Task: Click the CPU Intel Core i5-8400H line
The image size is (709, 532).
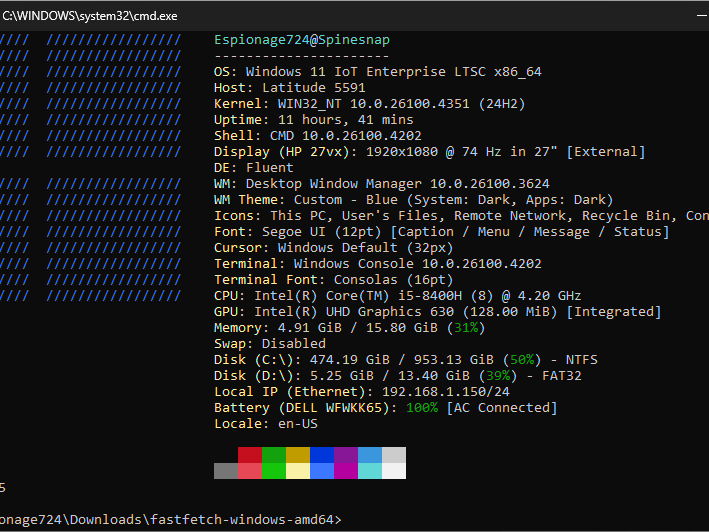Action: coord(398,296)
